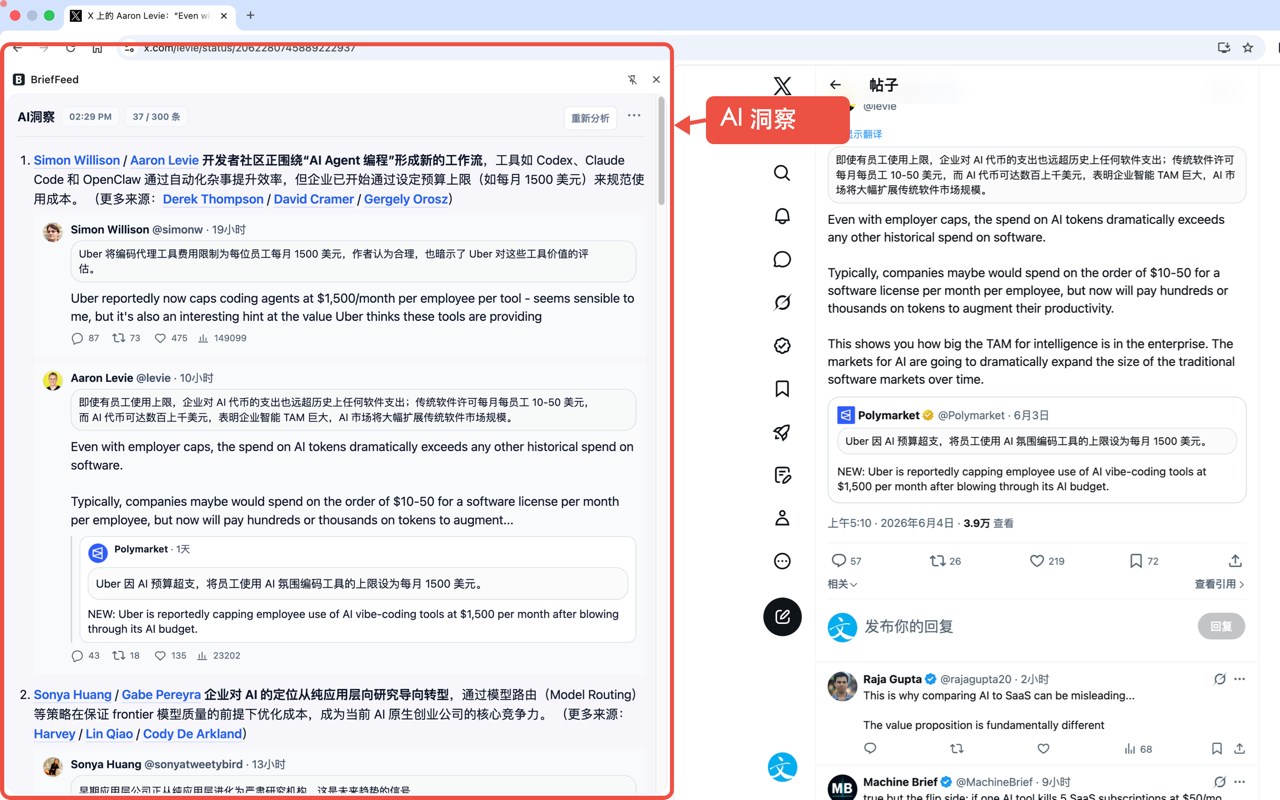Open Grok in X sidebar
The width and height of the screenshot is (1280, 800).
pyautogui.click(x=782, y=303)
